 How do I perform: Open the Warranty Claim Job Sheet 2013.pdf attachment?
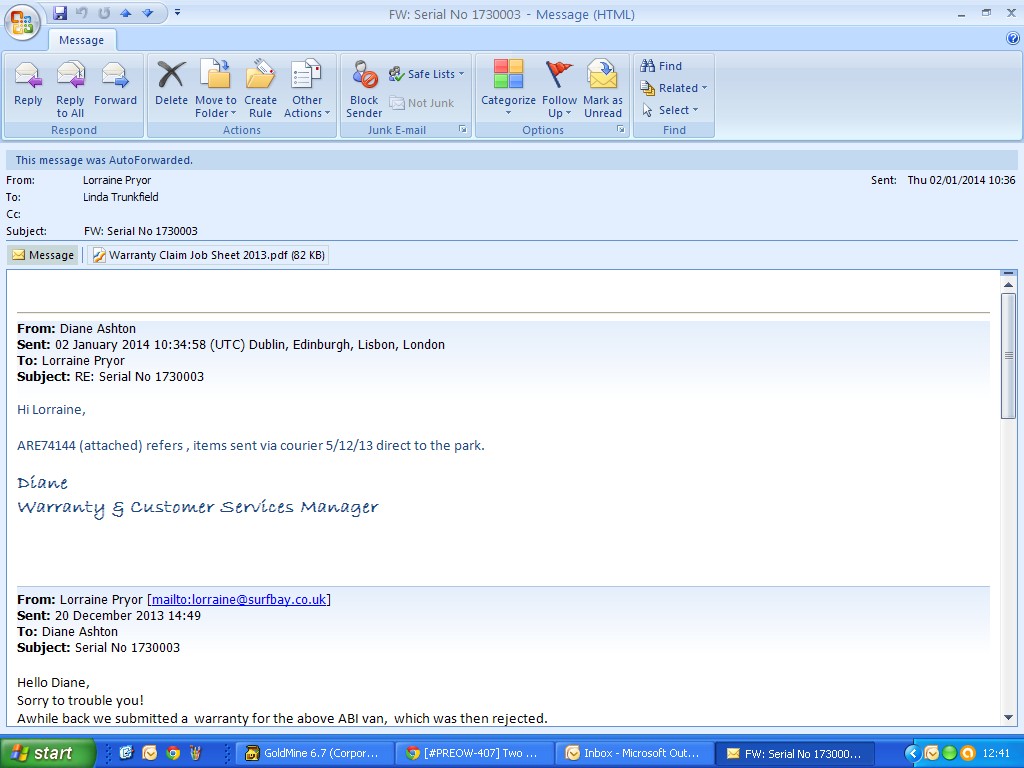(x=208, y=255)
